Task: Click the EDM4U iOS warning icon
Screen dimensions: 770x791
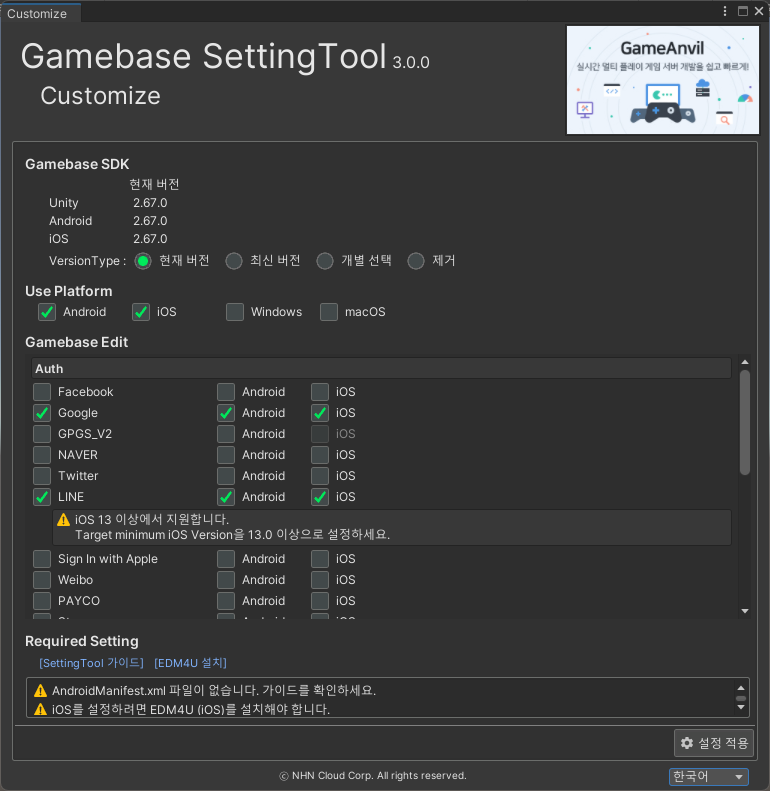Action: [40, 709]
